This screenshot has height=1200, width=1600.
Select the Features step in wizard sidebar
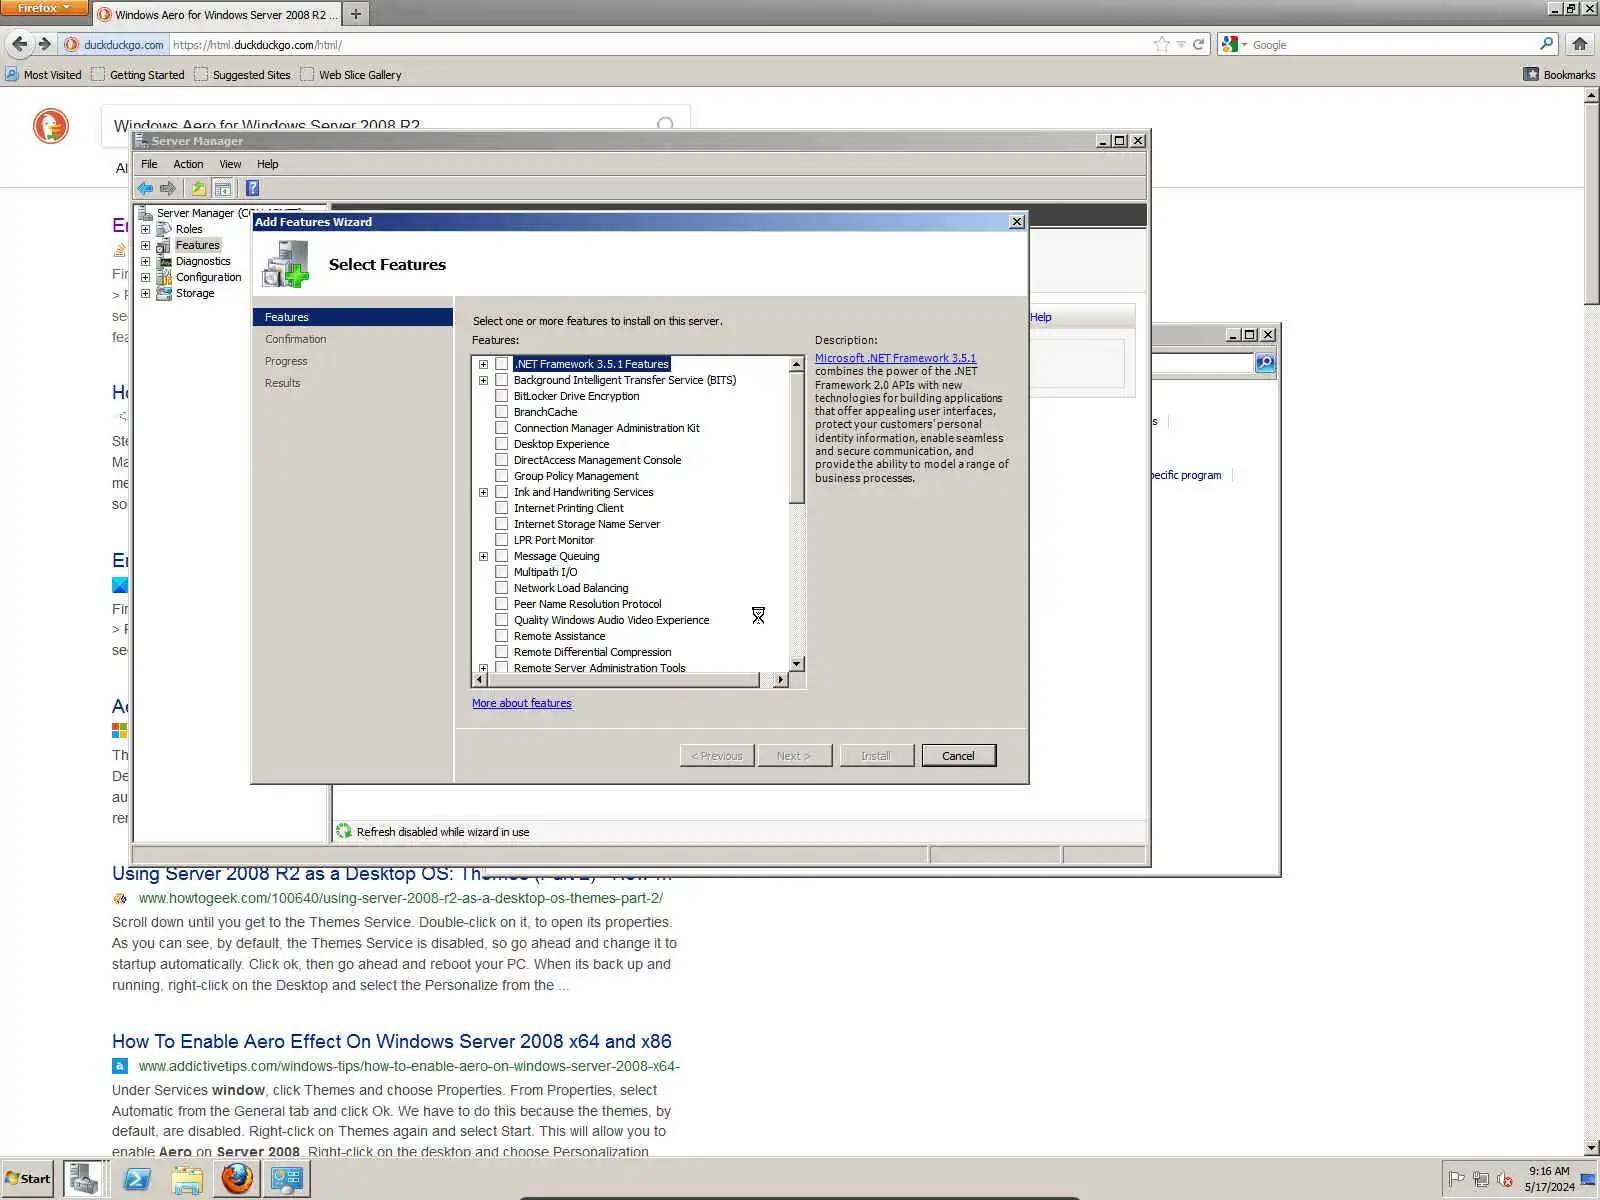(x=353, y=317)
